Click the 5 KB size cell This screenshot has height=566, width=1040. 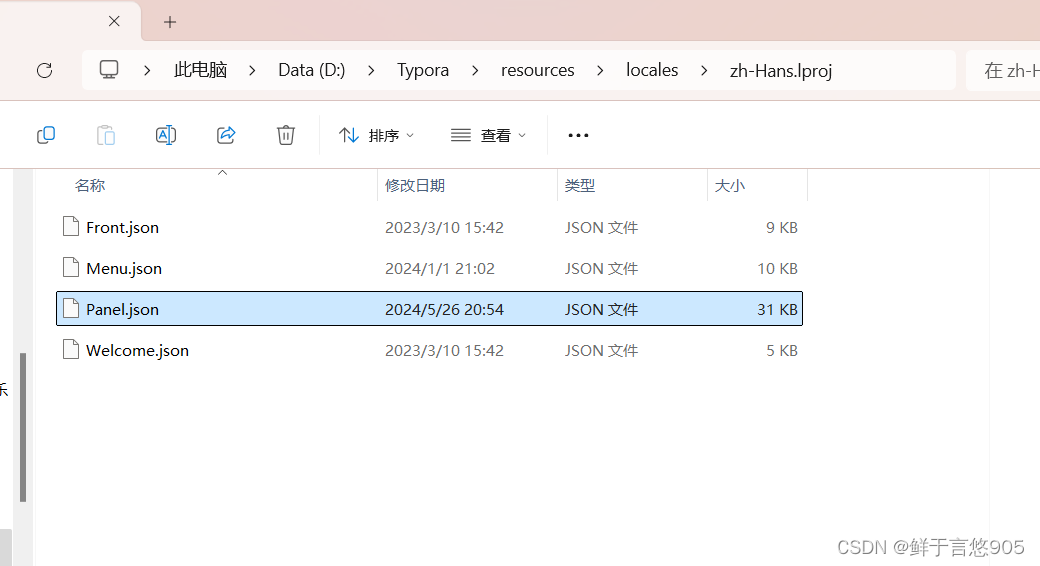click(x=781, y=350)
